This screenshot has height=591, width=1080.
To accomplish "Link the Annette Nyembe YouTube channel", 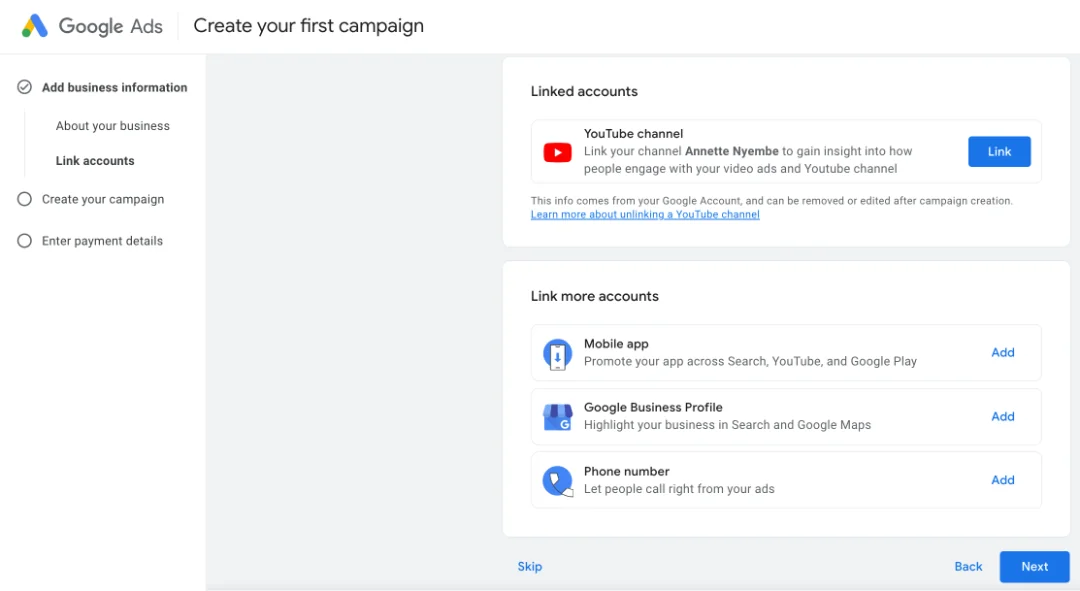I will point(999,152).
